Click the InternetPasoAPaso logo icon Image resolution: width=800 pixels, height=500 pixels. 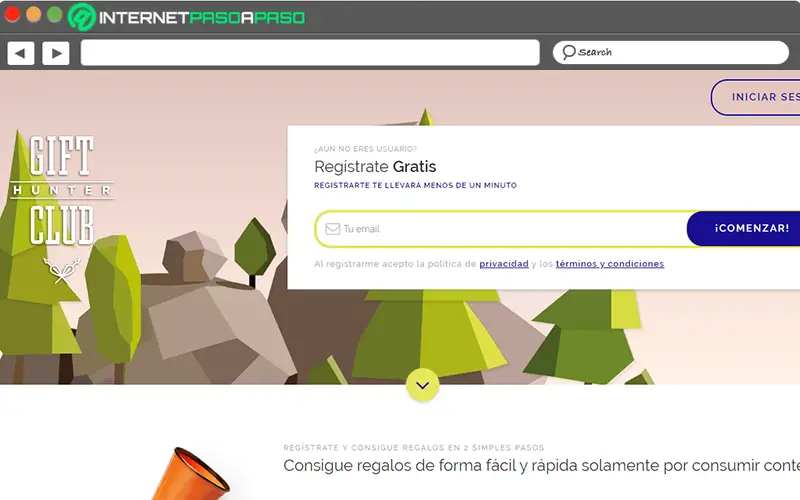click(x=82, y=17)
